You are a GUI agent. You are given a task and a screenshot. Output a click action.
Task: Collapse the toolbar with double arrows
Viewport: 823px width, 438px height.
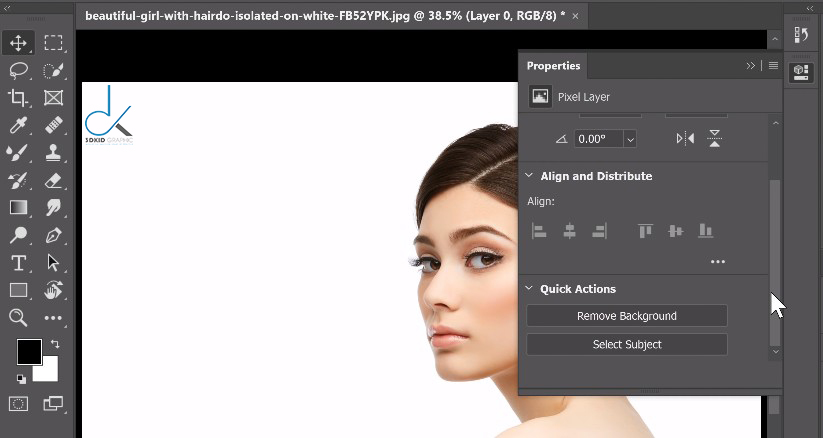click(x=8, y=8)
